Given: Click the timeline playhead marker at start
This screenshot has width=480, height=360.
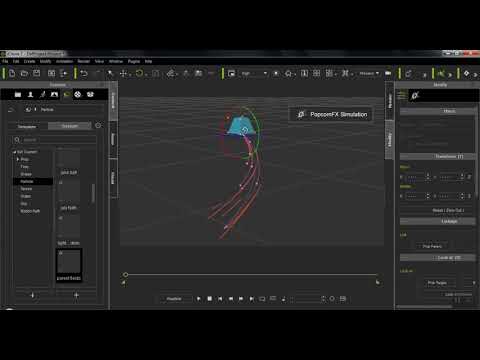Looking at the screenshot, I should [x=125, y=275].
